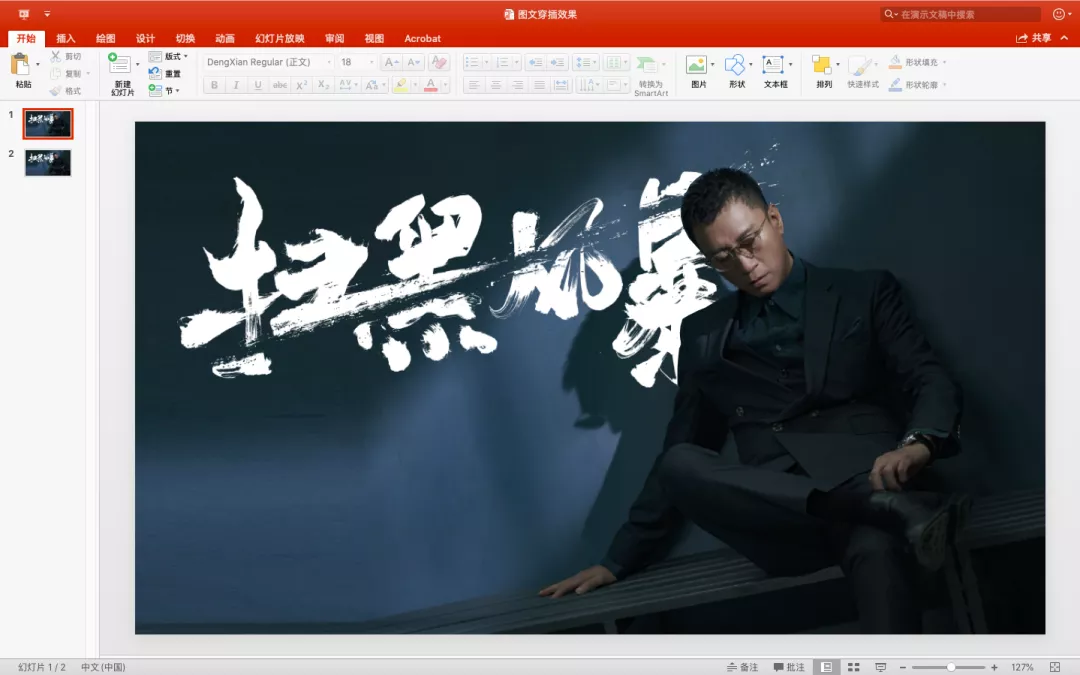Switch to the 插入 (Insert) tab
The image size is (1080, 675).
tap(66, 39)
